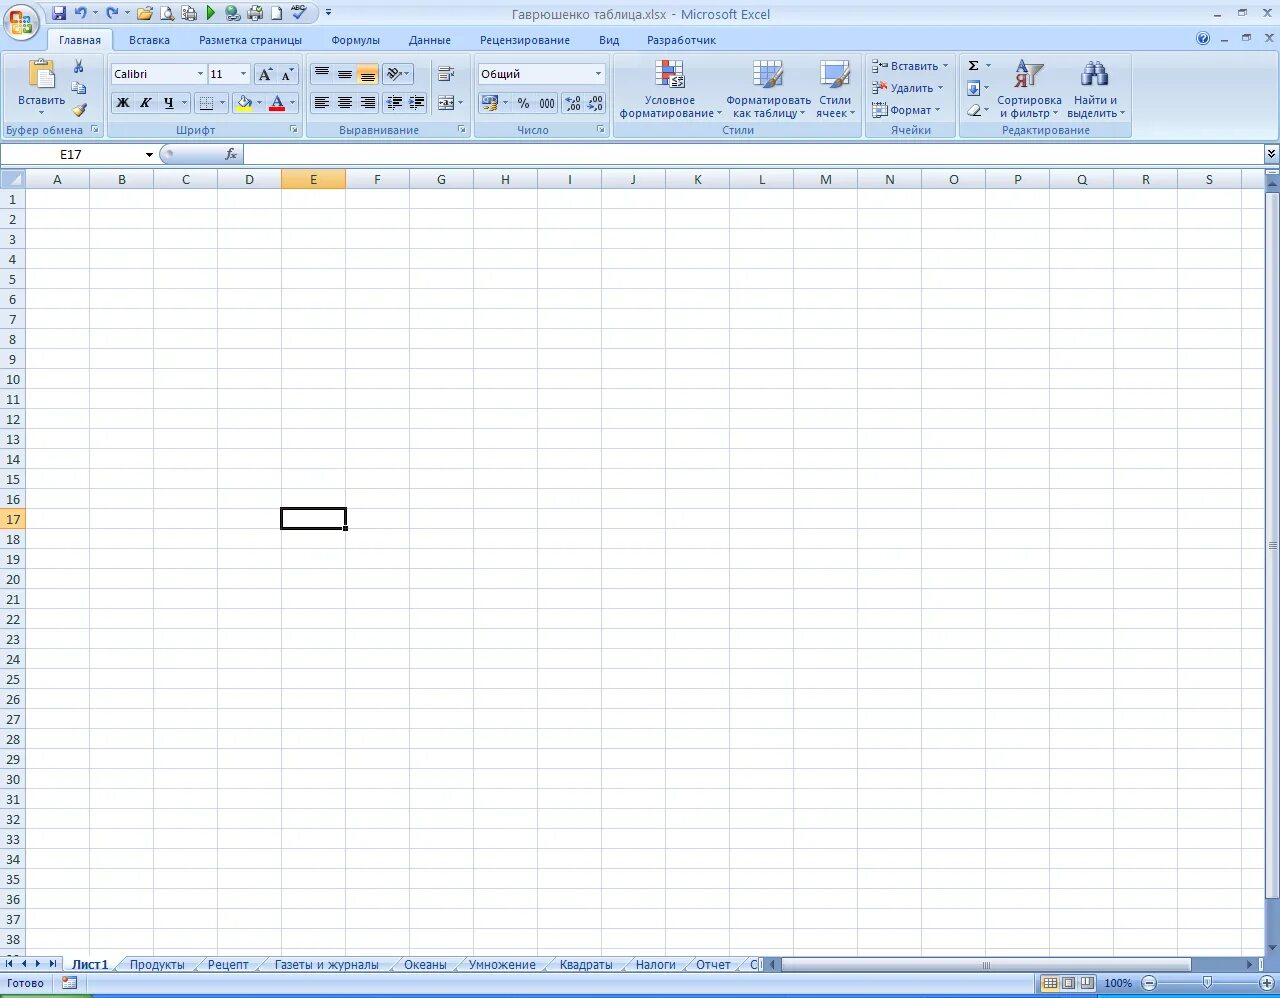Toggle wrap text
This screenshot has width=1280, height=998.
point(446,74)
